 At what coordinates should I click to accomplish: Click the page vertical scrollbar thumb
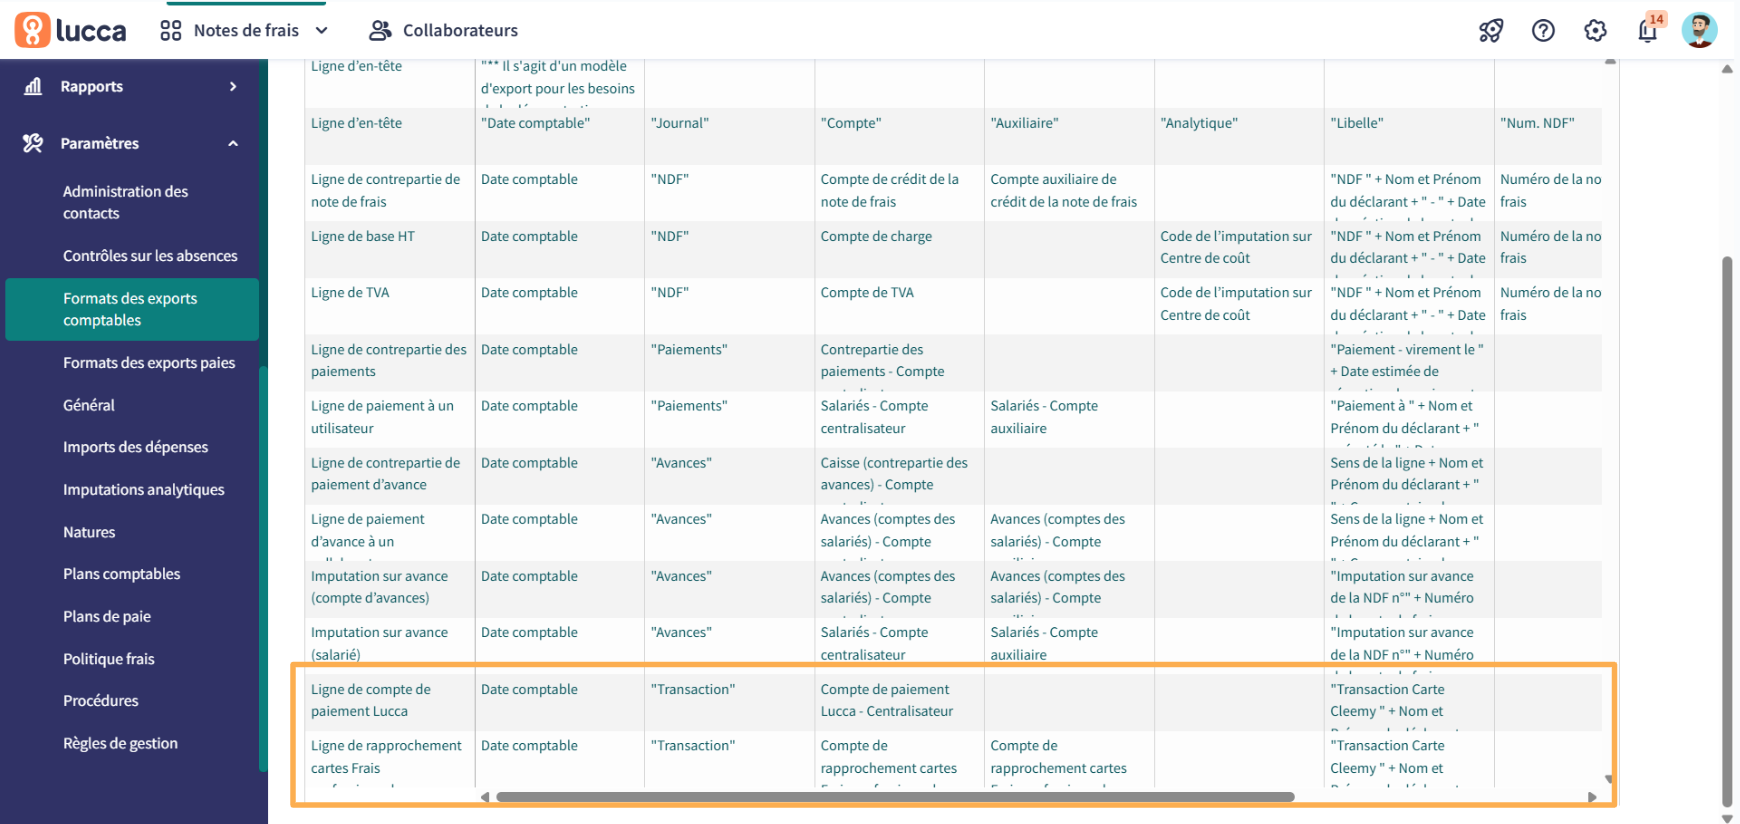(1727, 530)
